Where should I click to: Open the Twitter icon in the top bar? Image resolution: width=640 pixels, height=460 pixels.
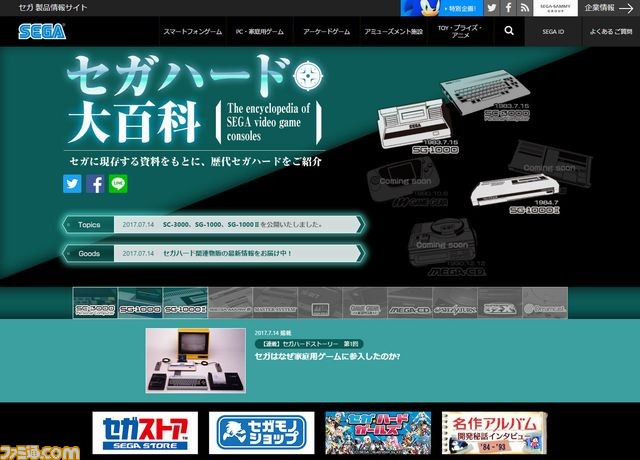(492, 8)
